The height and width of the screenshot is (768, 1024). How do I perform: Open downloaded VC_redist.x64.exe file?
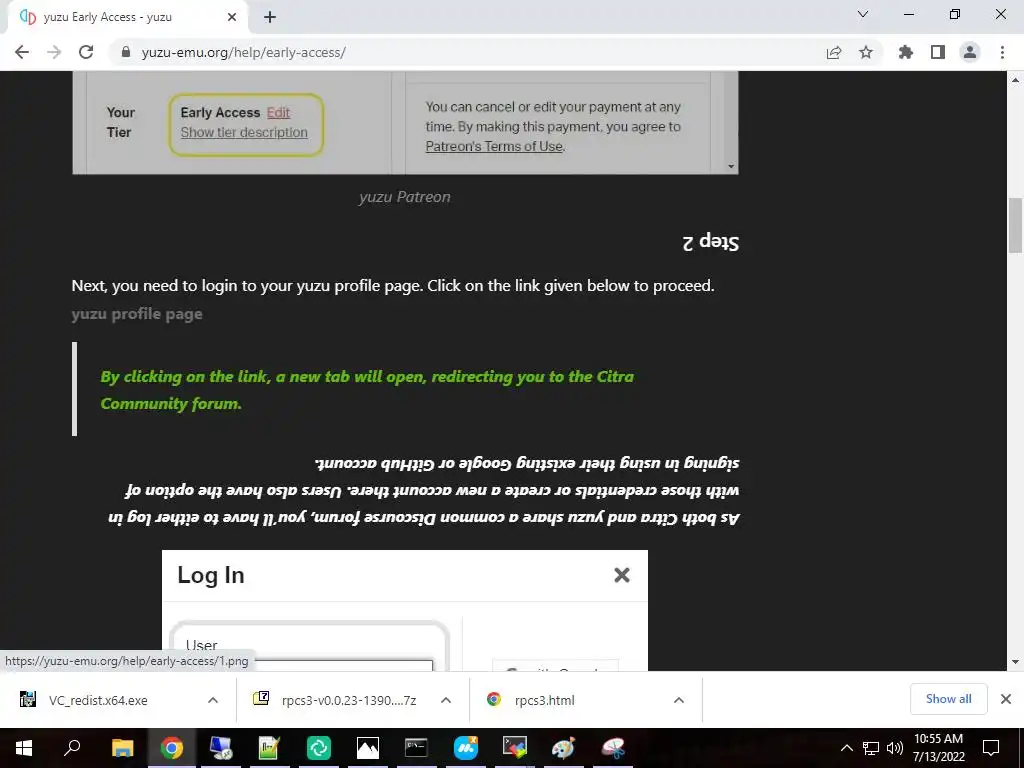98,700
